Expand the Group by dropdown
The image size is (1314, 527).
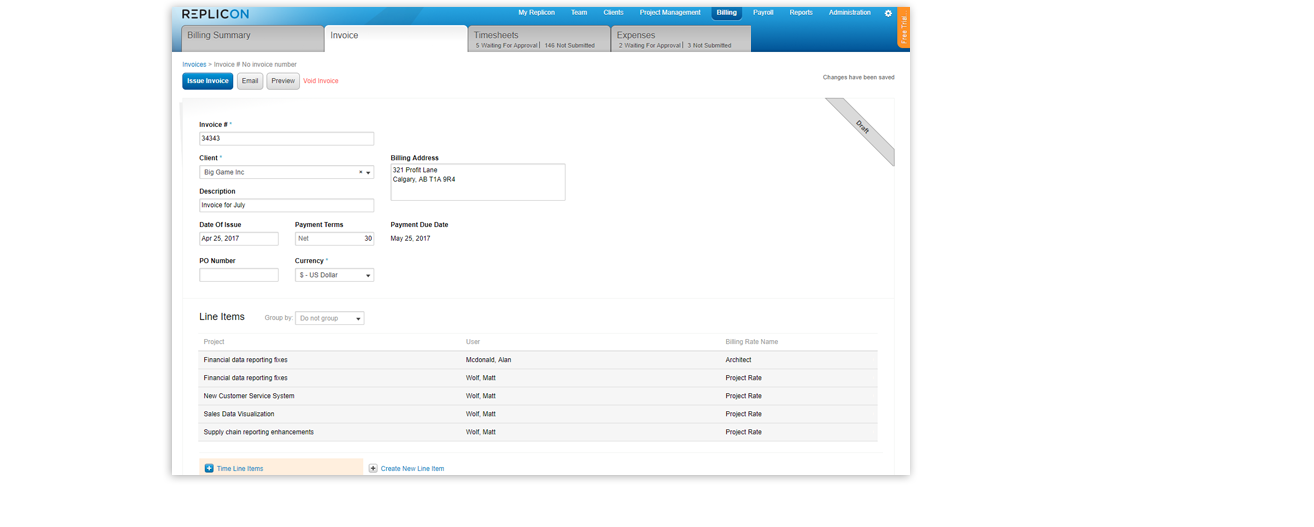pyautogui.click(x=330, y=318)
